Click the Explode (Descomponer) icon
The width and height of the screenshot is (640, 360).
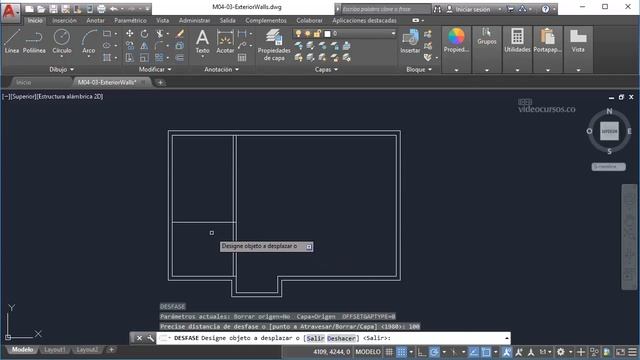[180, 46]
